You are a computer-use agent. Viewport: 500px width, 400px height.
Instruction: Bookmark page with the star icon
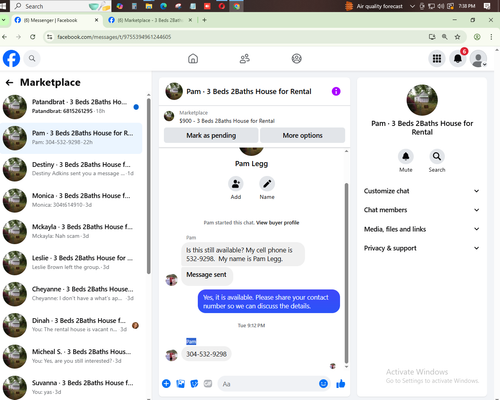[x=457, y=37]
